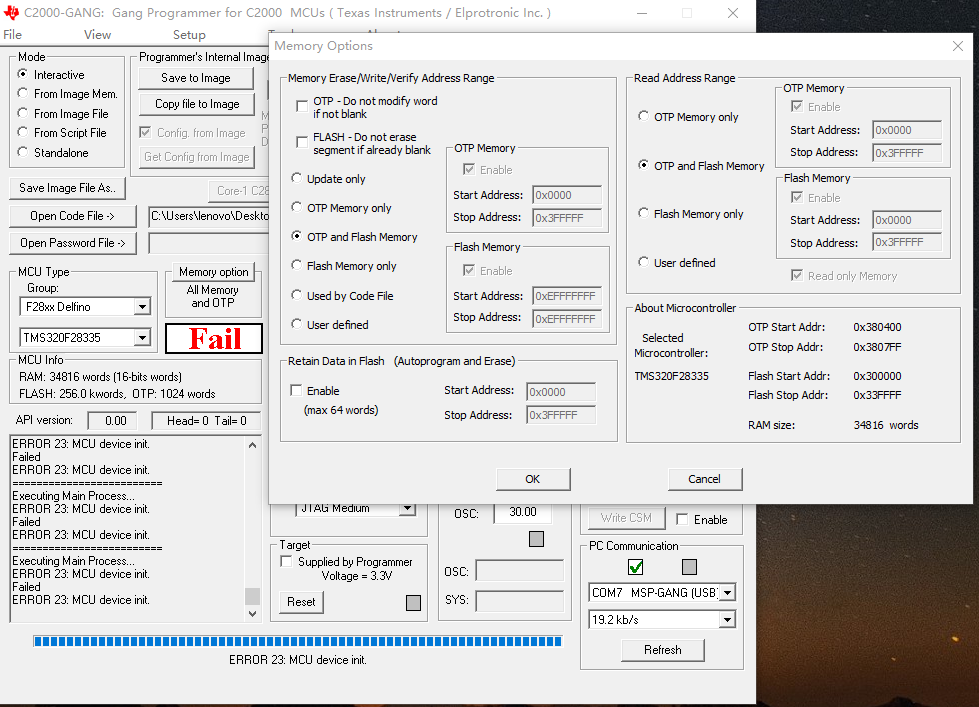Cancel the Memory Options dialog
The height and width of the screenshot is (707, 979).
(x=705, y=479)
